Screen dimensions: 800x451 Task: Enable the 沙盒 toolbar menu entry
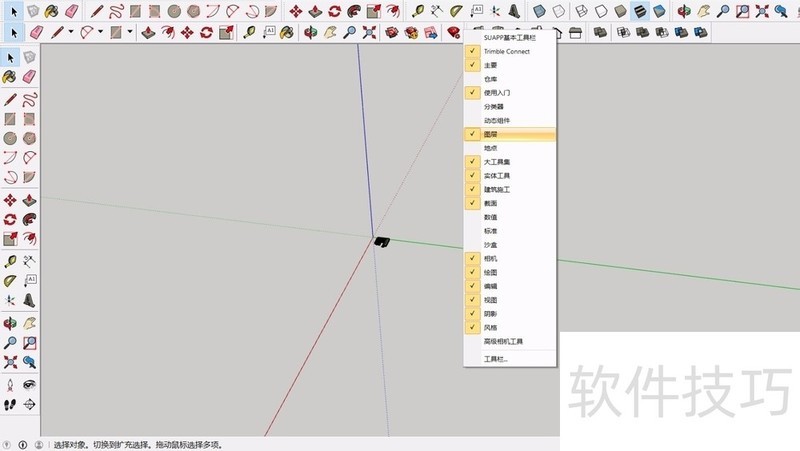509,245
